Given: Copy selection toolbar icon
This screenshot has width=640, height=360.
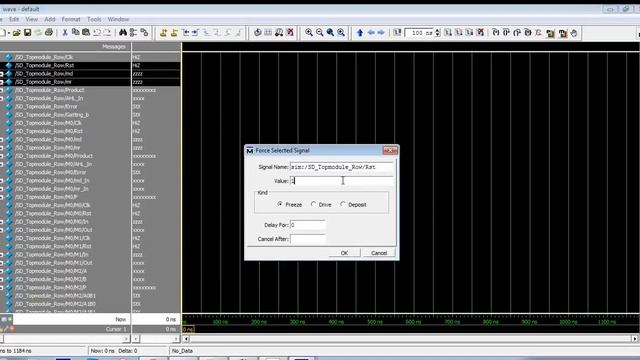Looking at the screenshot, I should point(76,33).
